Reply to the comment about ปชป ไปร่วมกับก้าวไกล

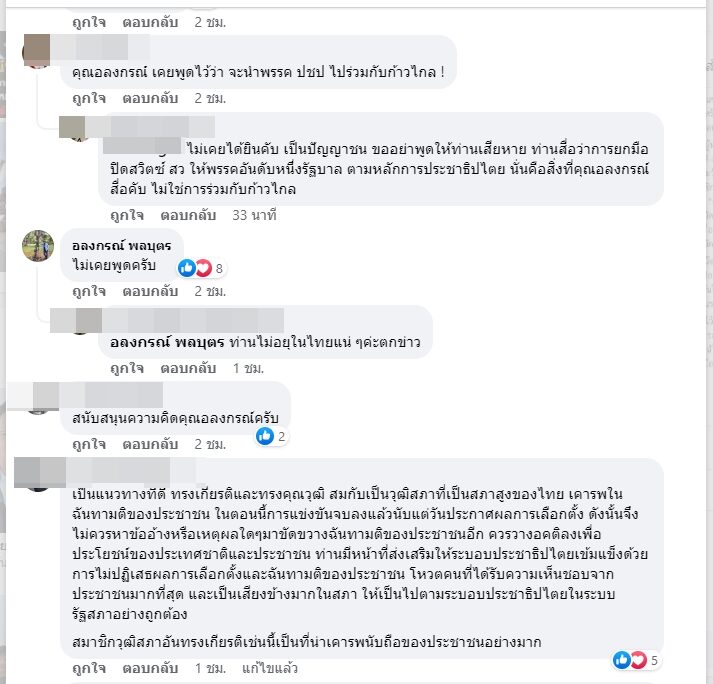[x=150, y=98]
